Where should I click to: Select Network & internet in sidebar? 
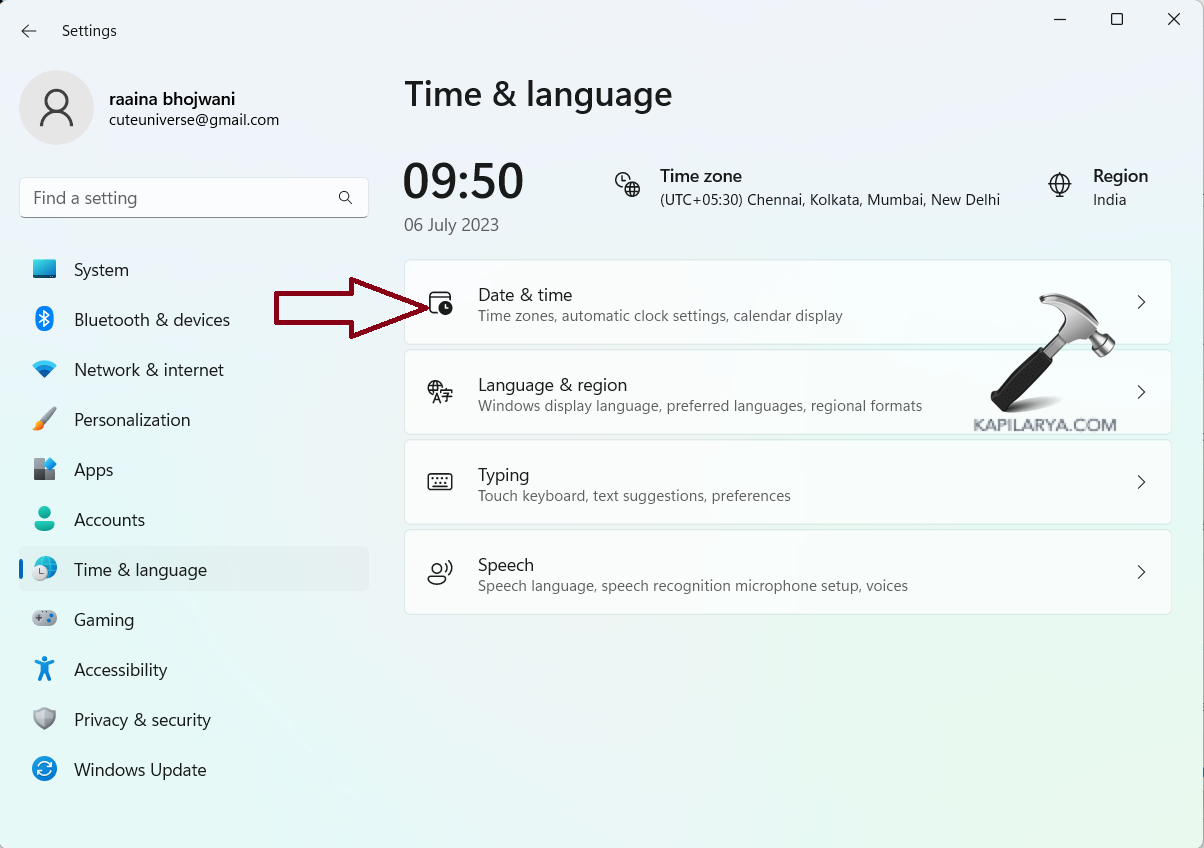click(194, 370)
